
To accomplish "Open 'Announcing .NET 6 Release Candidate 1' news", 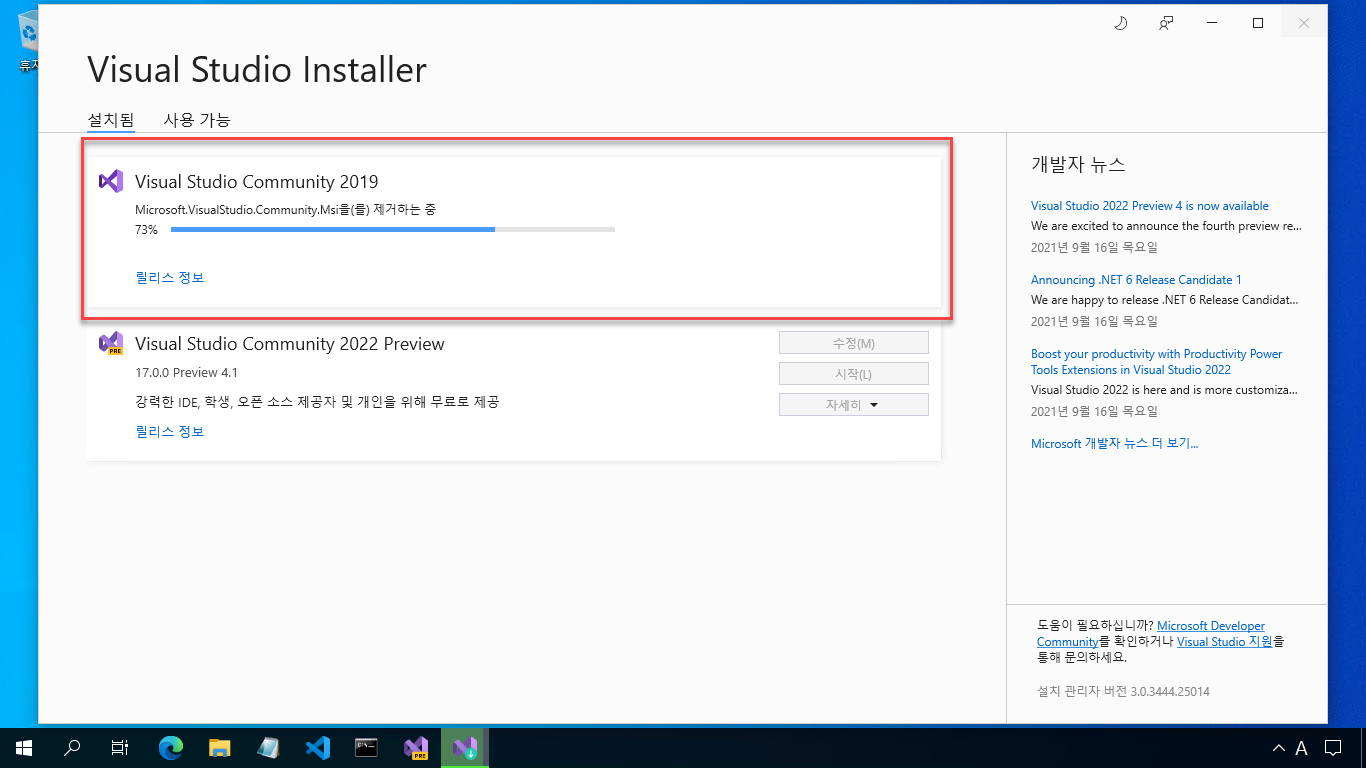I will (1136, 280).
